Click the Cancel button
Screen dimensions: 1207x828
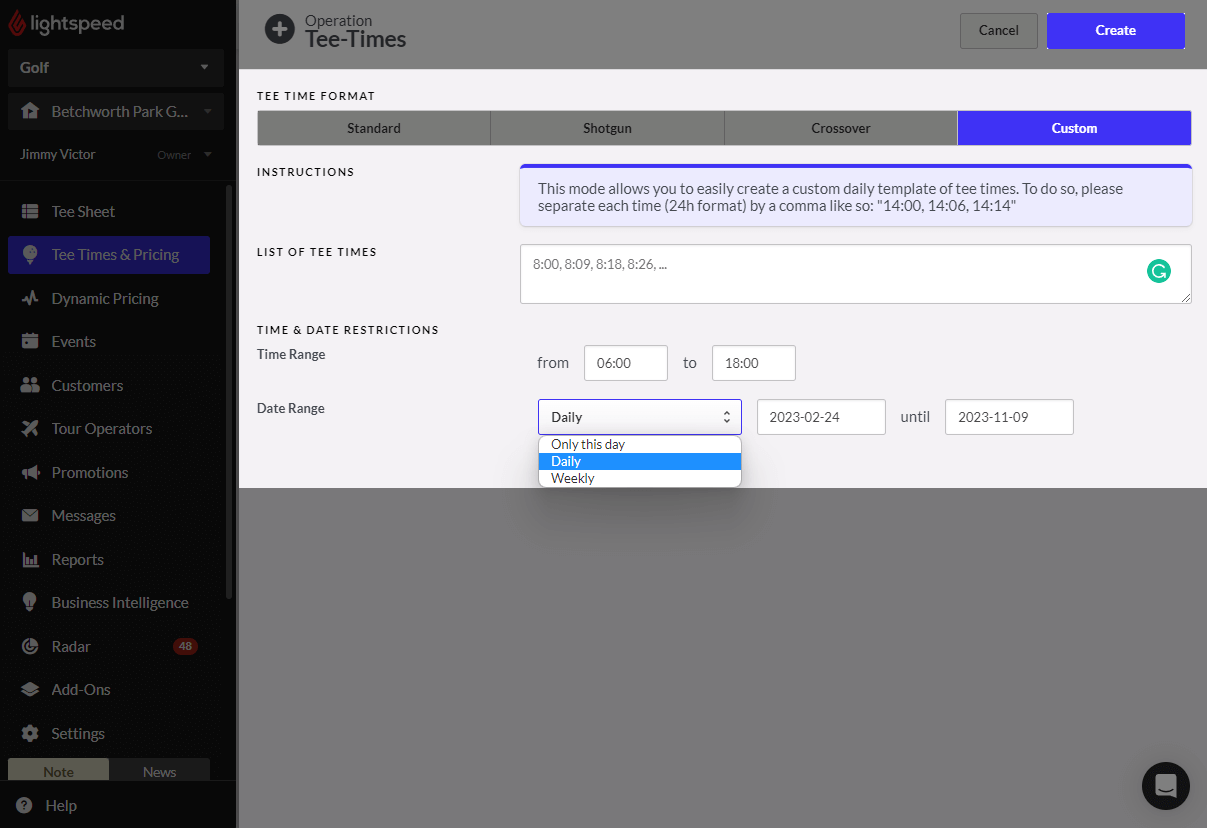click(x=999, y=30)
